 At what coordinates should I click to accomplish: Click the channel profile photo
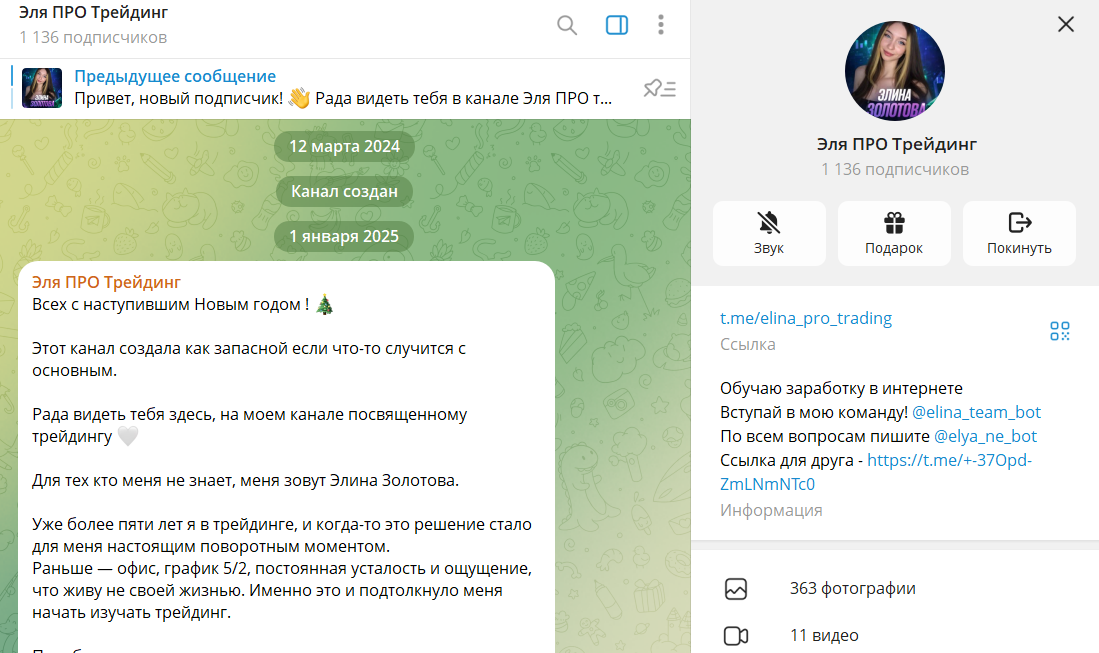tap(894, 70)
